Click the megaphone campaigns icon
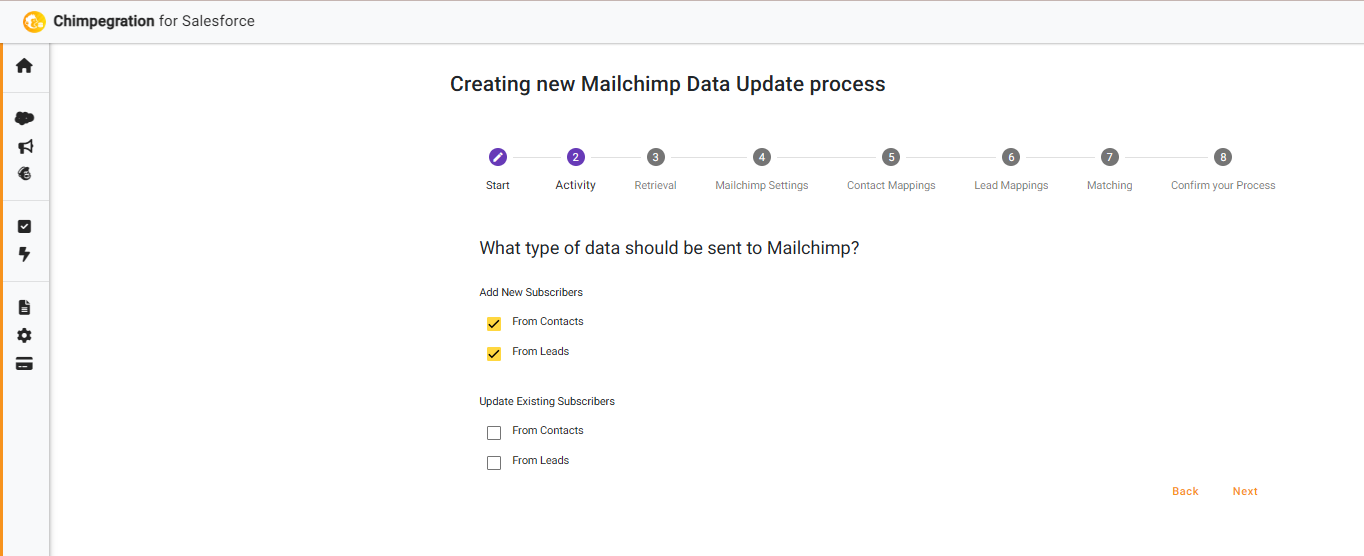This screenshot has height=556, width=1364. click(x=25, y=146)
